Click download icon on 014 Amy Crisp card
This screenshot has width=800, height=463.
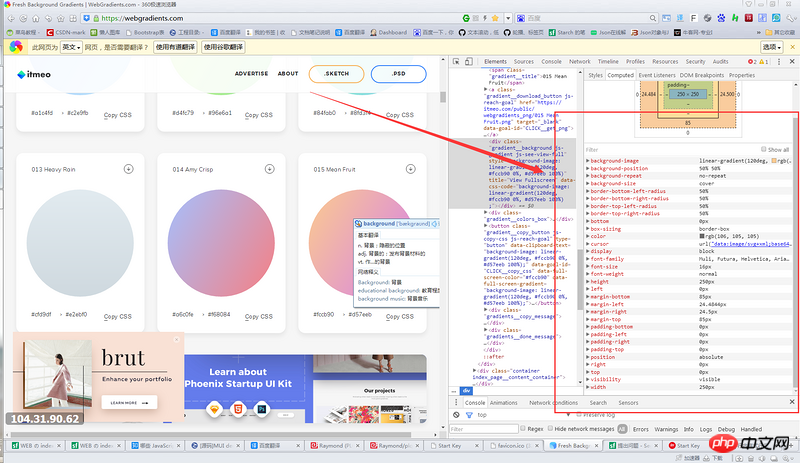tap(269, 169)
